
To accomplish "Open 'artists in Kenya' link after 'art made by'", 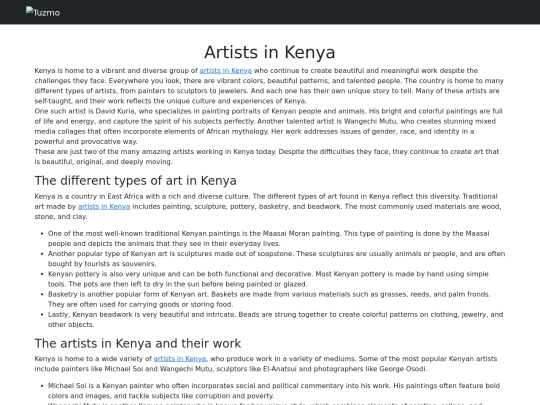I will pos(104,207).
